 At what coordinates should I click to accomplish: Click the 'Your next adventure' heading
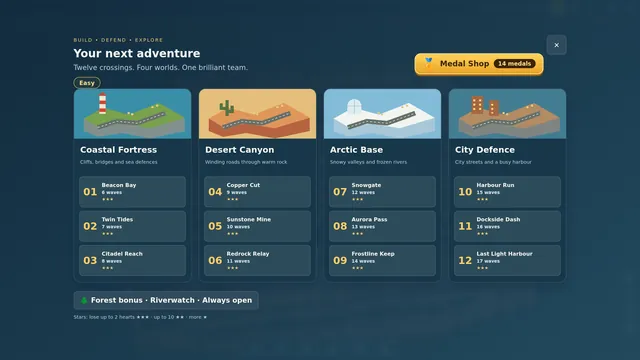[137, 53]
